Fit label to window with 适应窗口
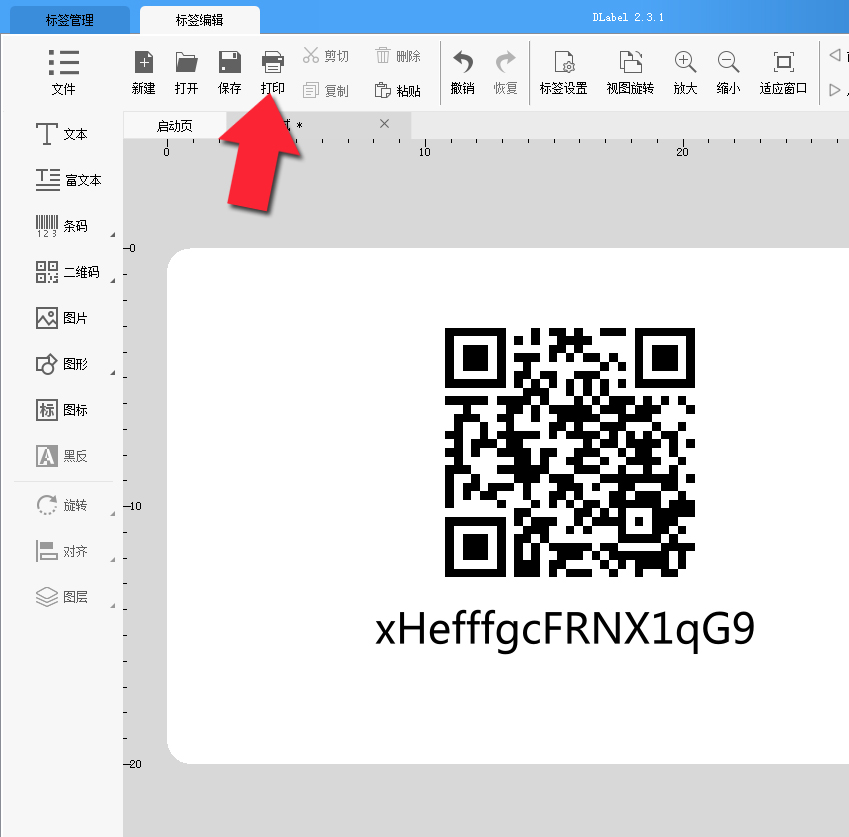This screenshot has height=837, width=849. point(783,73)
